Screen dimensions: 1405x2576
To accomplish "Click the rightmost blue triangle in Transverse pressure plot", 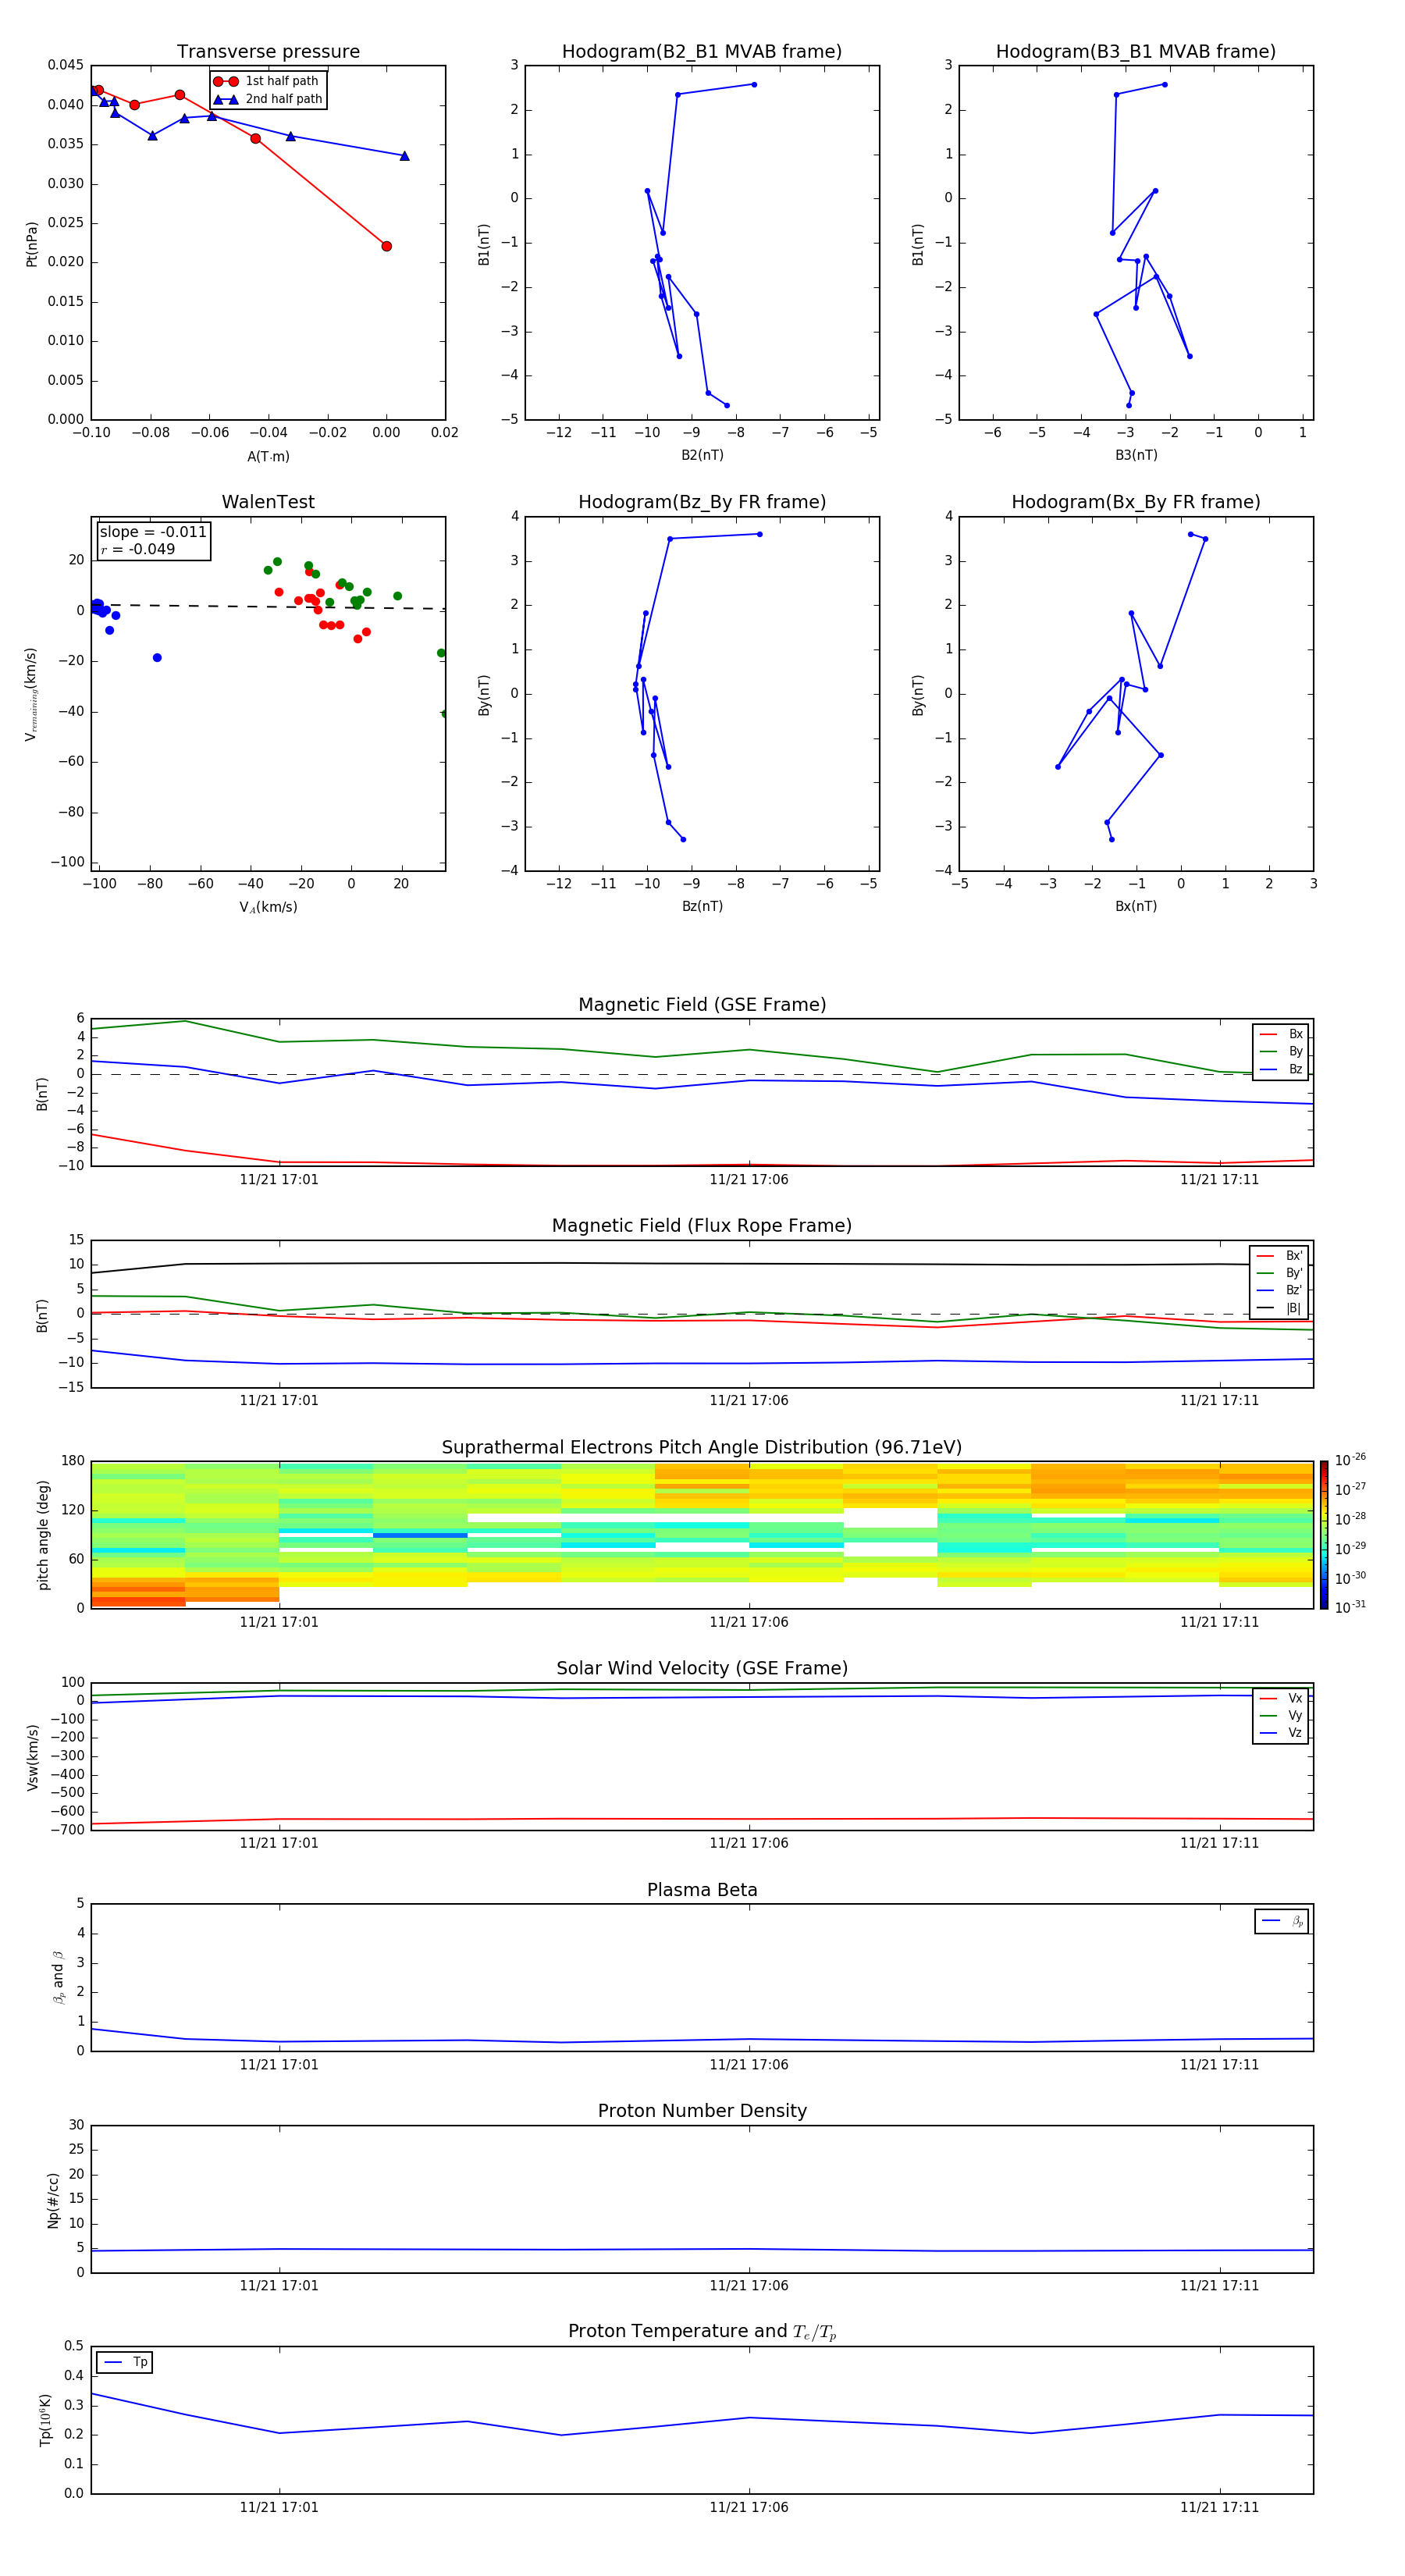I will [404, 156].
